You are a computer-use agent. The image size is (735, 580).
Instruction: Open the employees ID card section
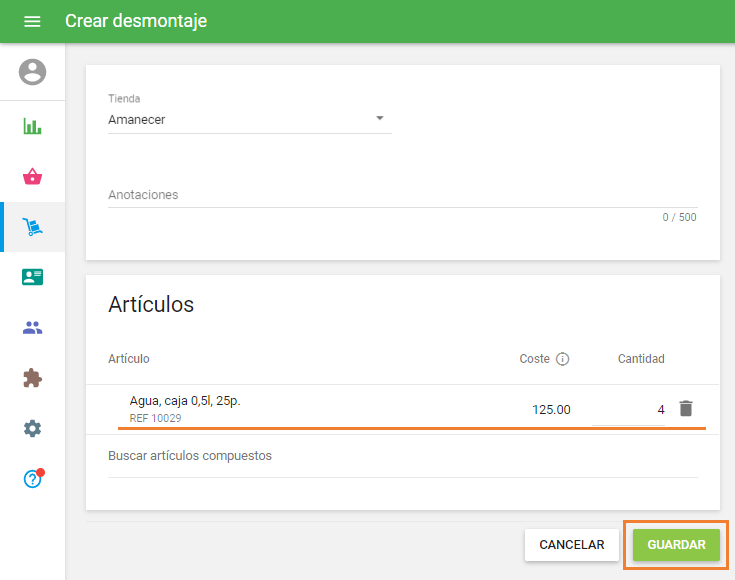point(32,277)
